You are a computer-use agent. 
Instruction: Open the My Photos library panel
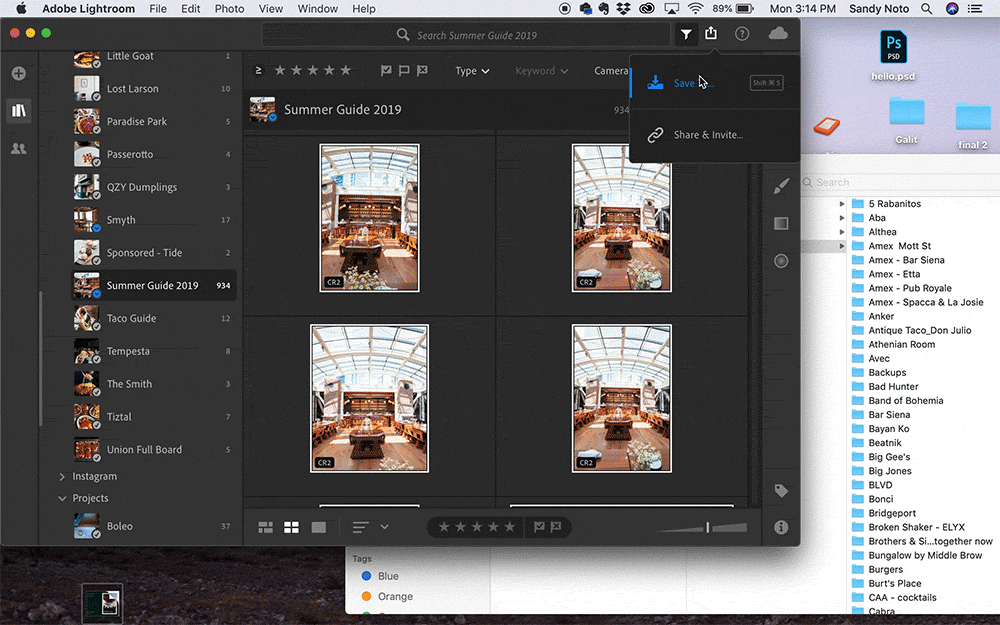coord(18,111)
